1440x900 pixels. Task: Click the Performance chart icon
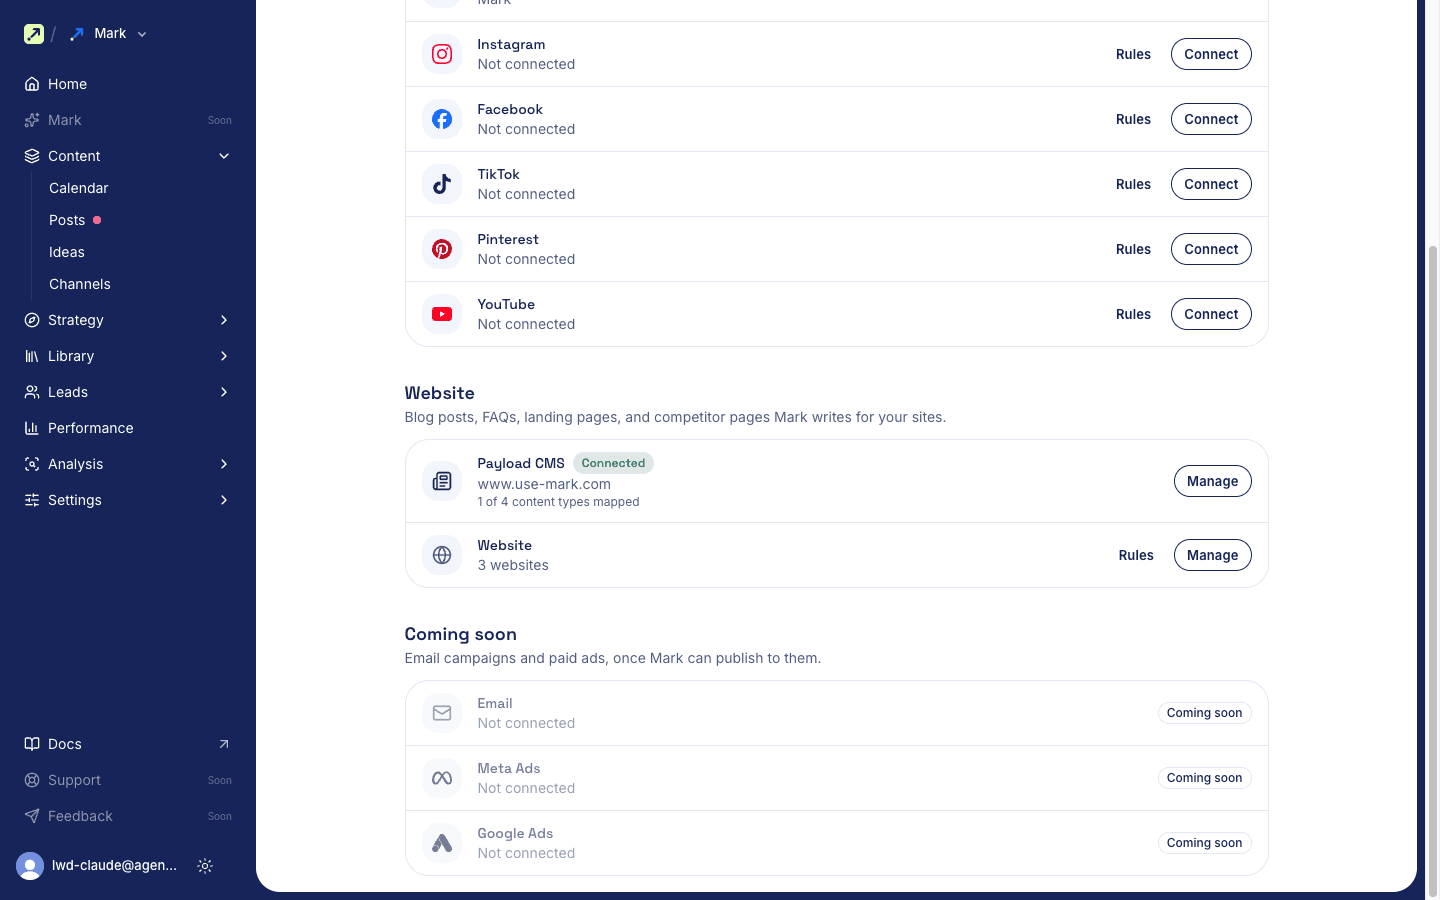coord(32,428)
